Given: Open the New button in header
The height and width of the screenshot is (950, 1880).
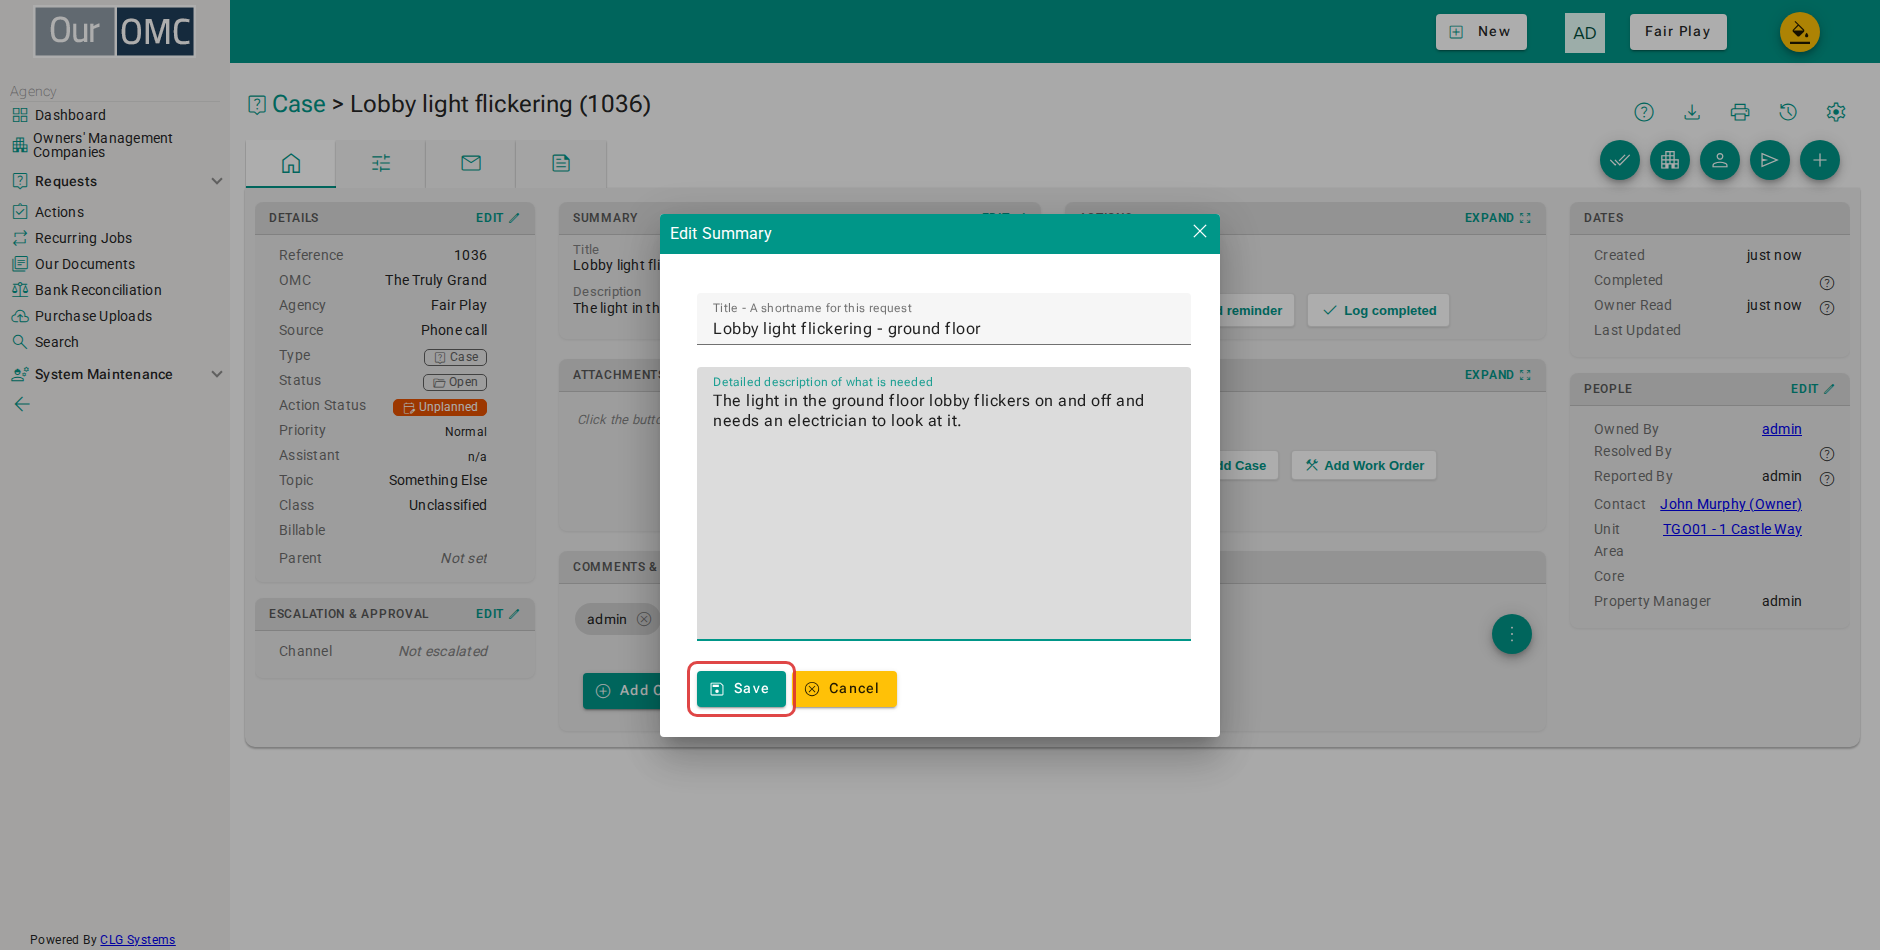Looking at the screenshot, I should pyautogui.click(x=1481, y=32).
